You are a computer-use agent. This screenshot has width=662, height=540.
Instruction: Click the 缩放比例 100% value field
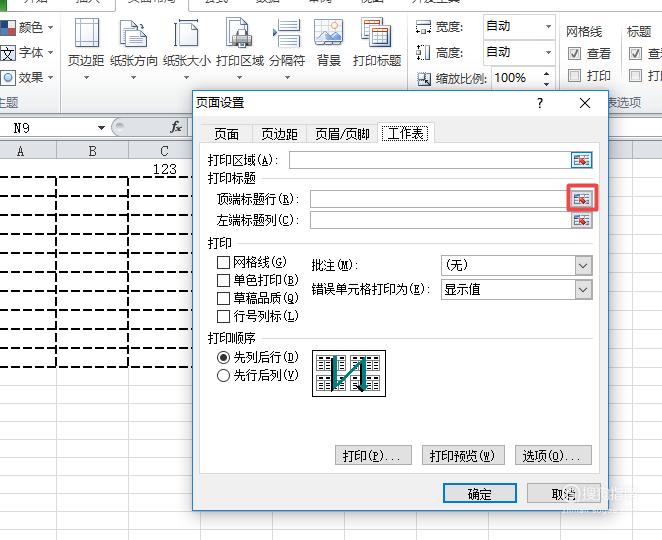pos(516,78)
